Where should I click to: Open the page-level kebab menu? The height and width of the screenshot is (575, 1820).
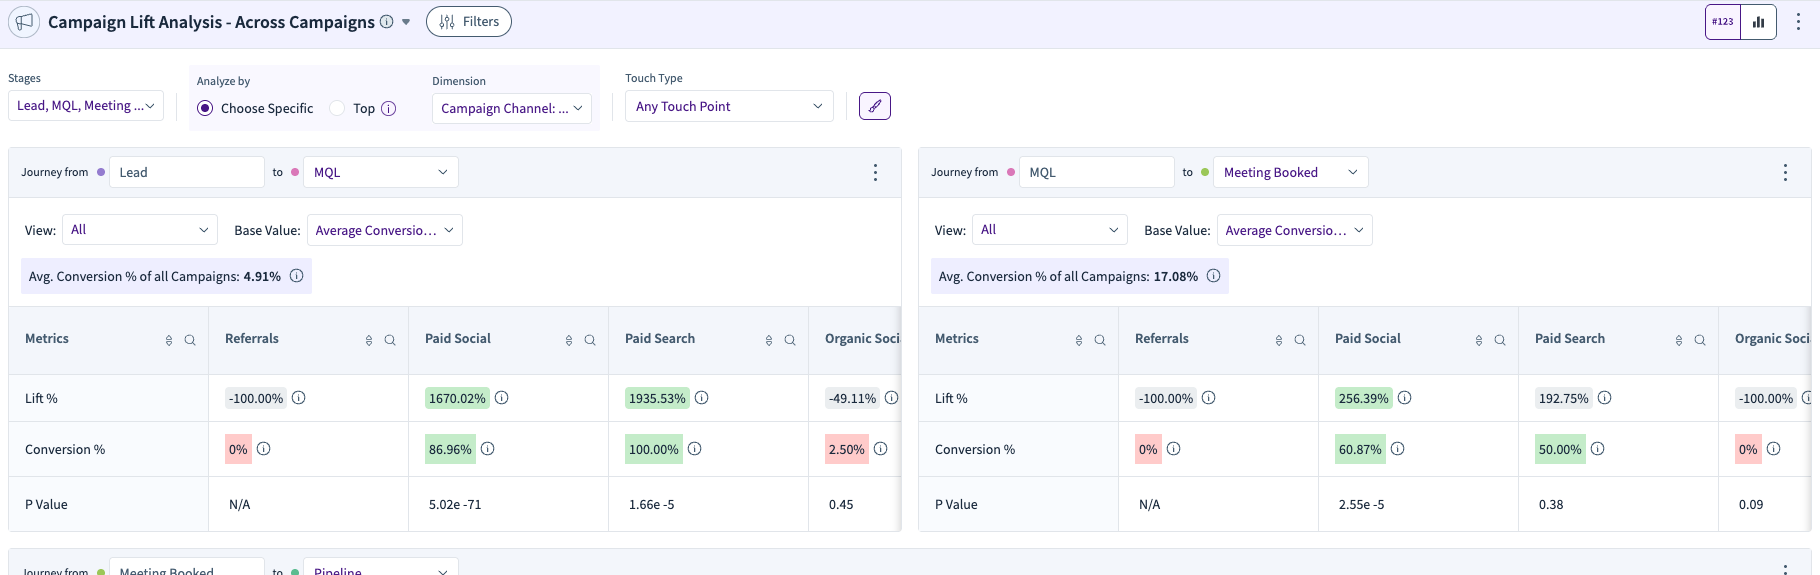click(x=1798, y=22)
